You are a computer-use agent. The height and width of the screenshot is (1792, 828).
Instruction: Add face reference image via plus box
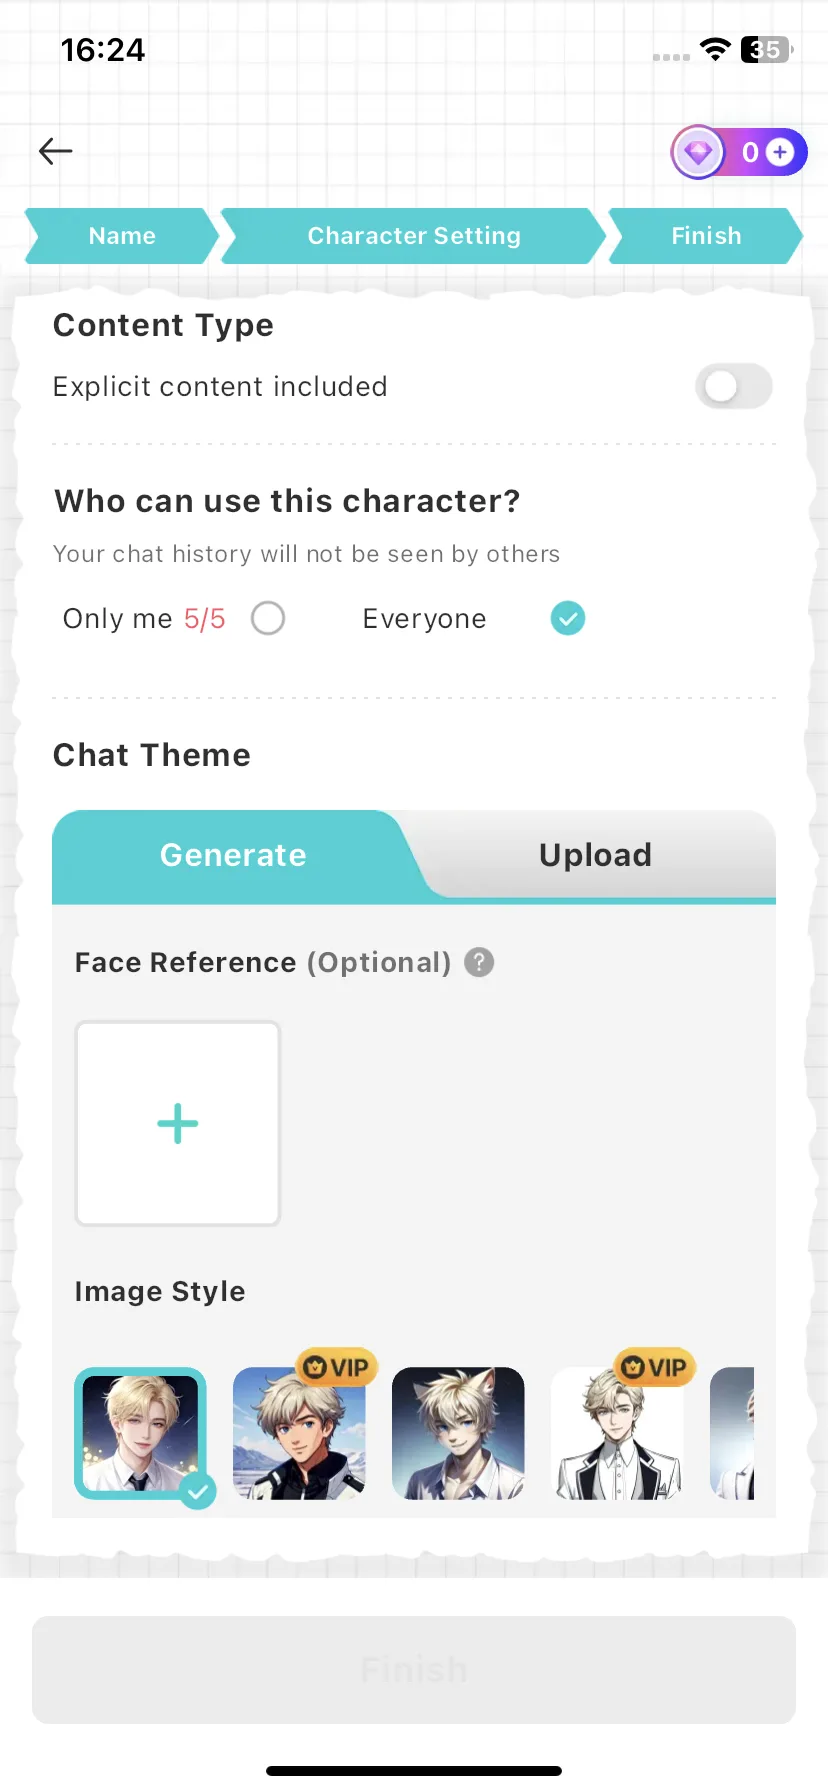coord(178,1123)
